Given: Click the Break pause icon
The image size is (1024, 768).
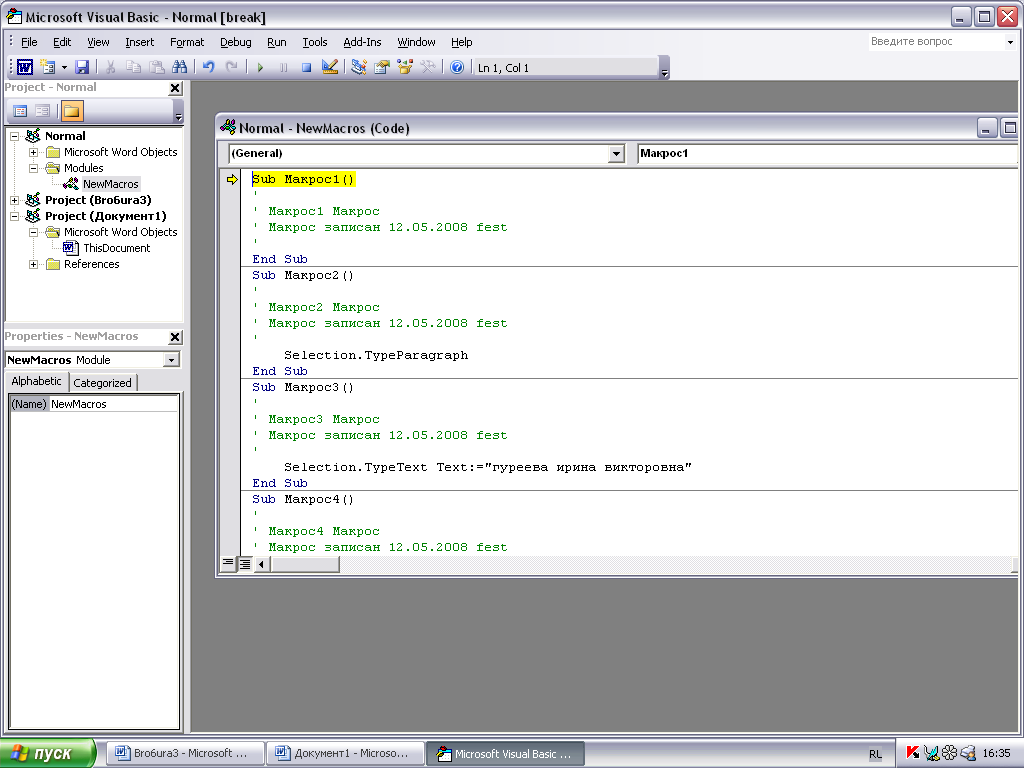Looking at the screenshot, I should [x=283, y=67].
